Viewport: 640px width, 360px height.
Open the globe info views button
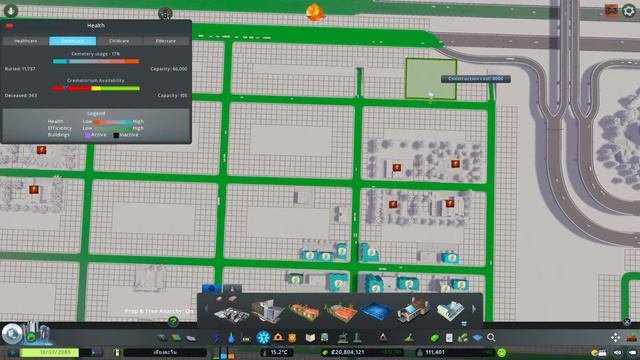click(12, 333)
